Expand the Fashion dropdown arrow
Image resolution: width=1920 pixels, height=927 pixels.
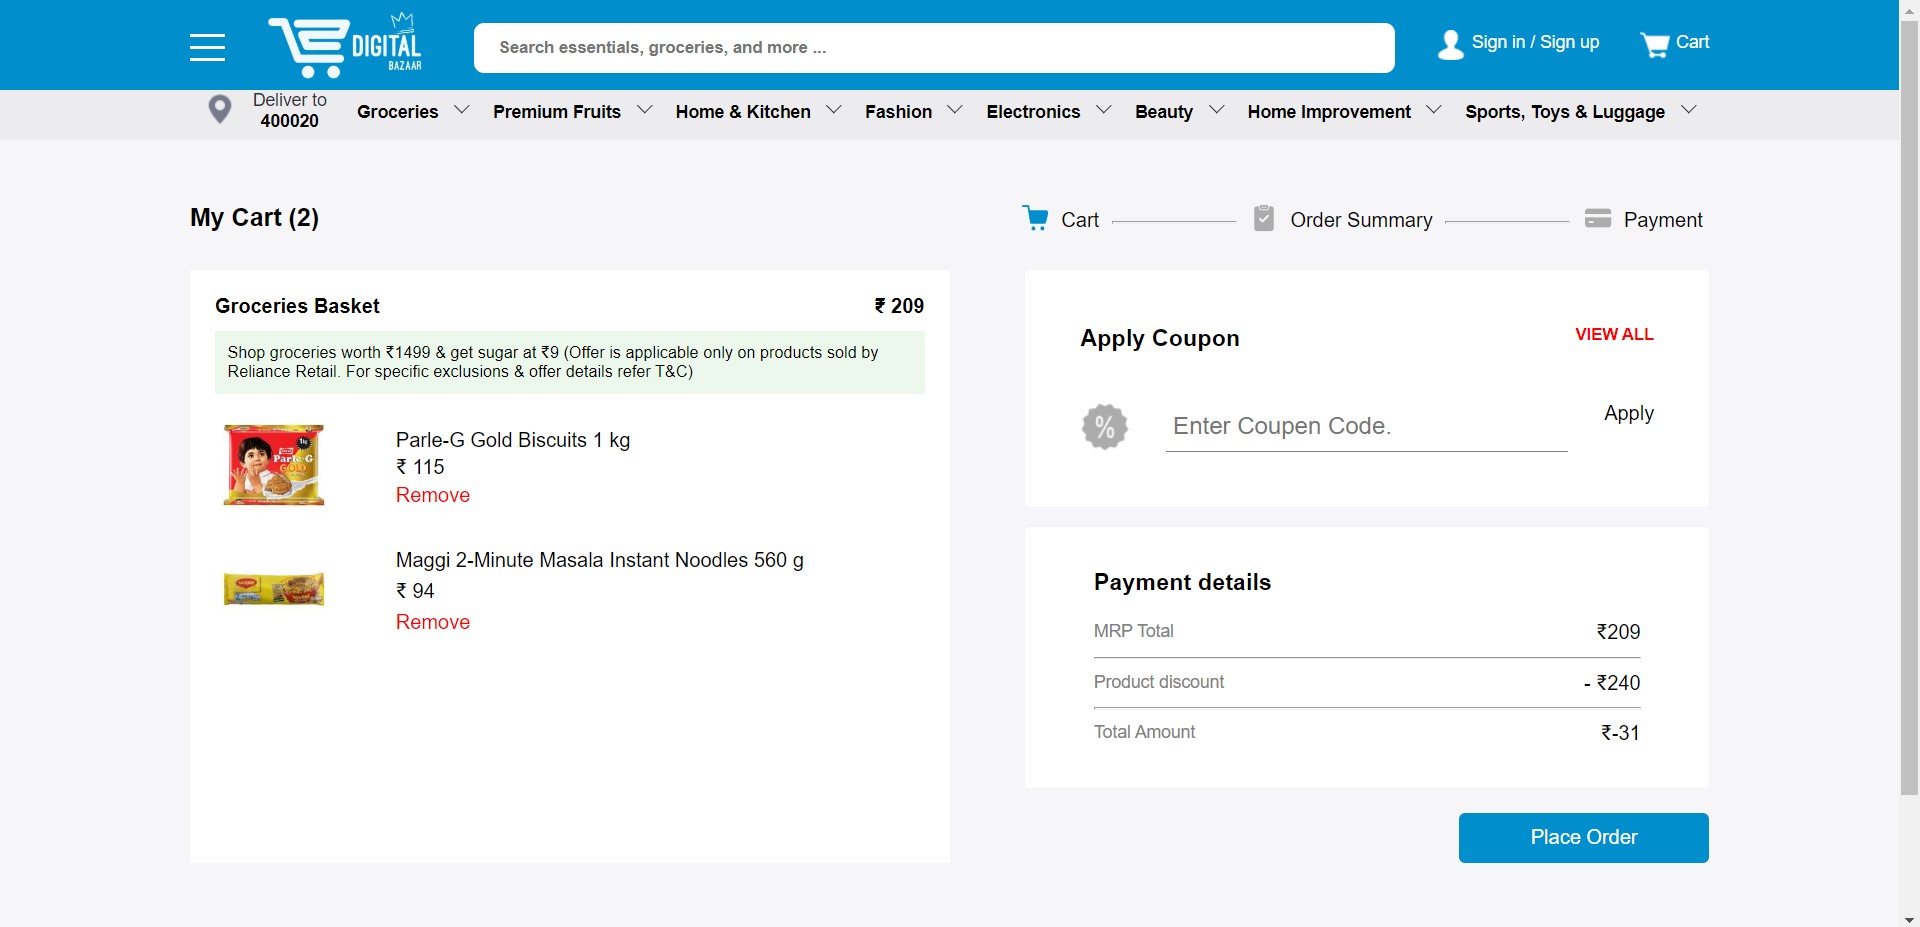(955, 110)
